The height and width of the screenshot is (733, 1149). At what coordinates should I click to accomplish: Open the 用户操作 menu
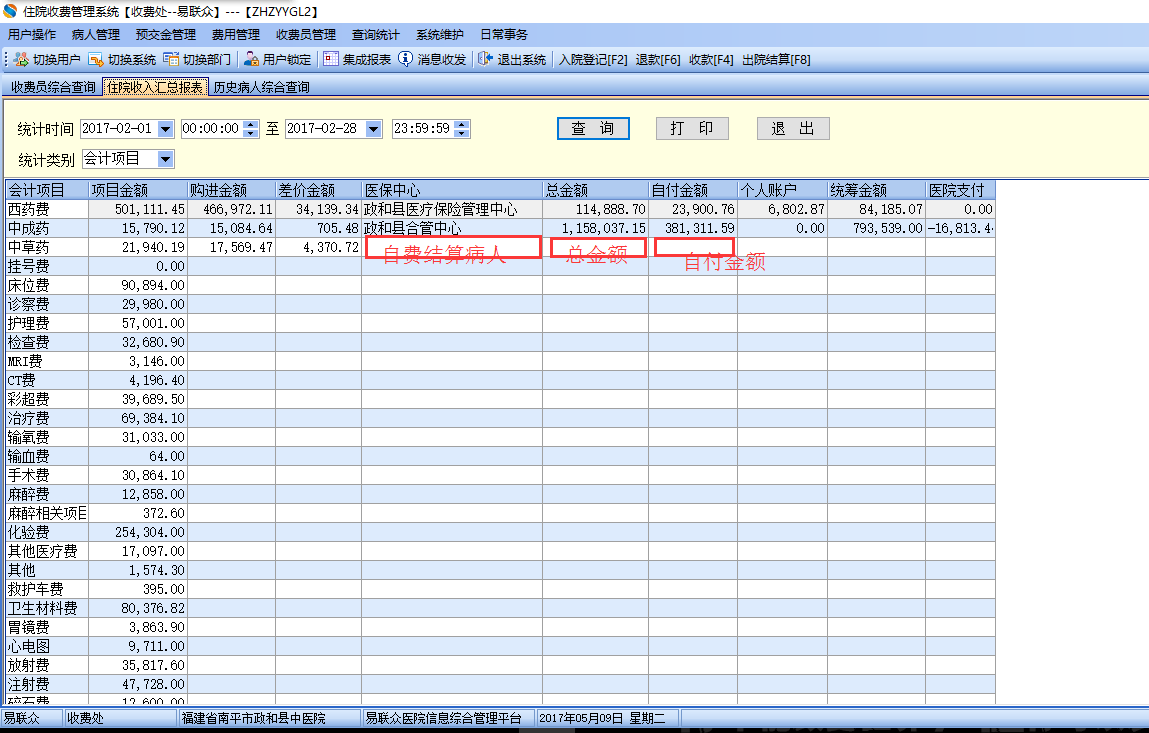tap(32, 34)
